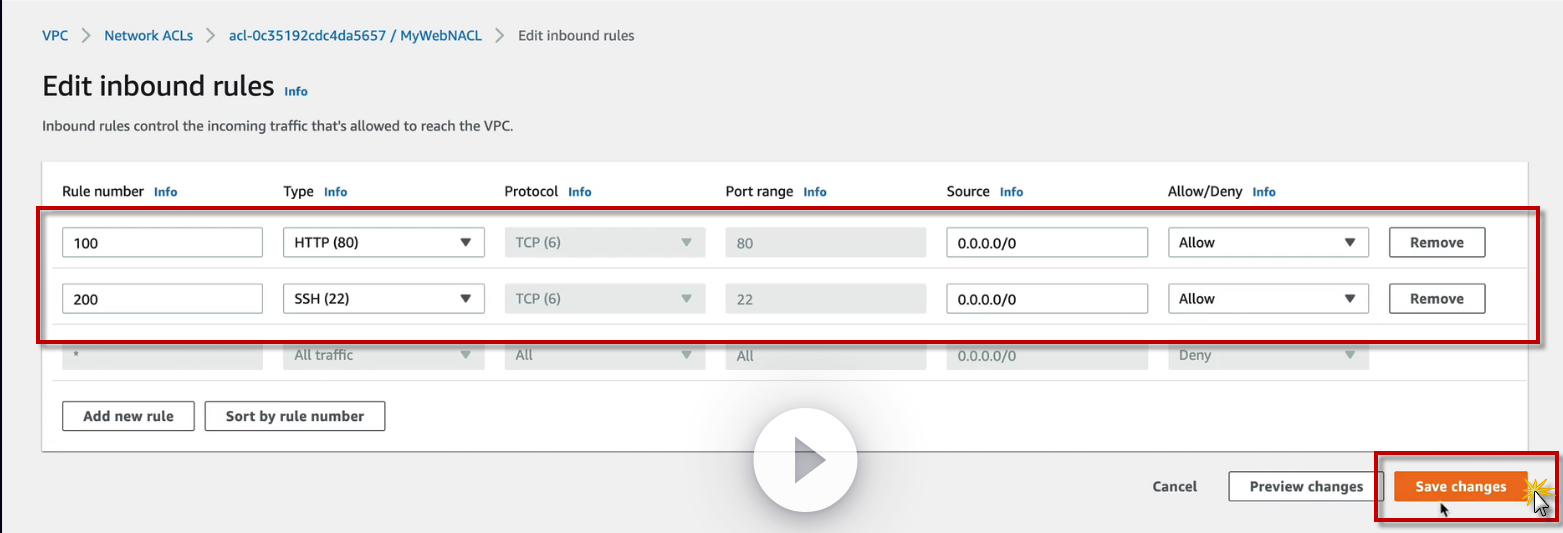Open Info link next to Allow/Deny column

(1264, 192)
